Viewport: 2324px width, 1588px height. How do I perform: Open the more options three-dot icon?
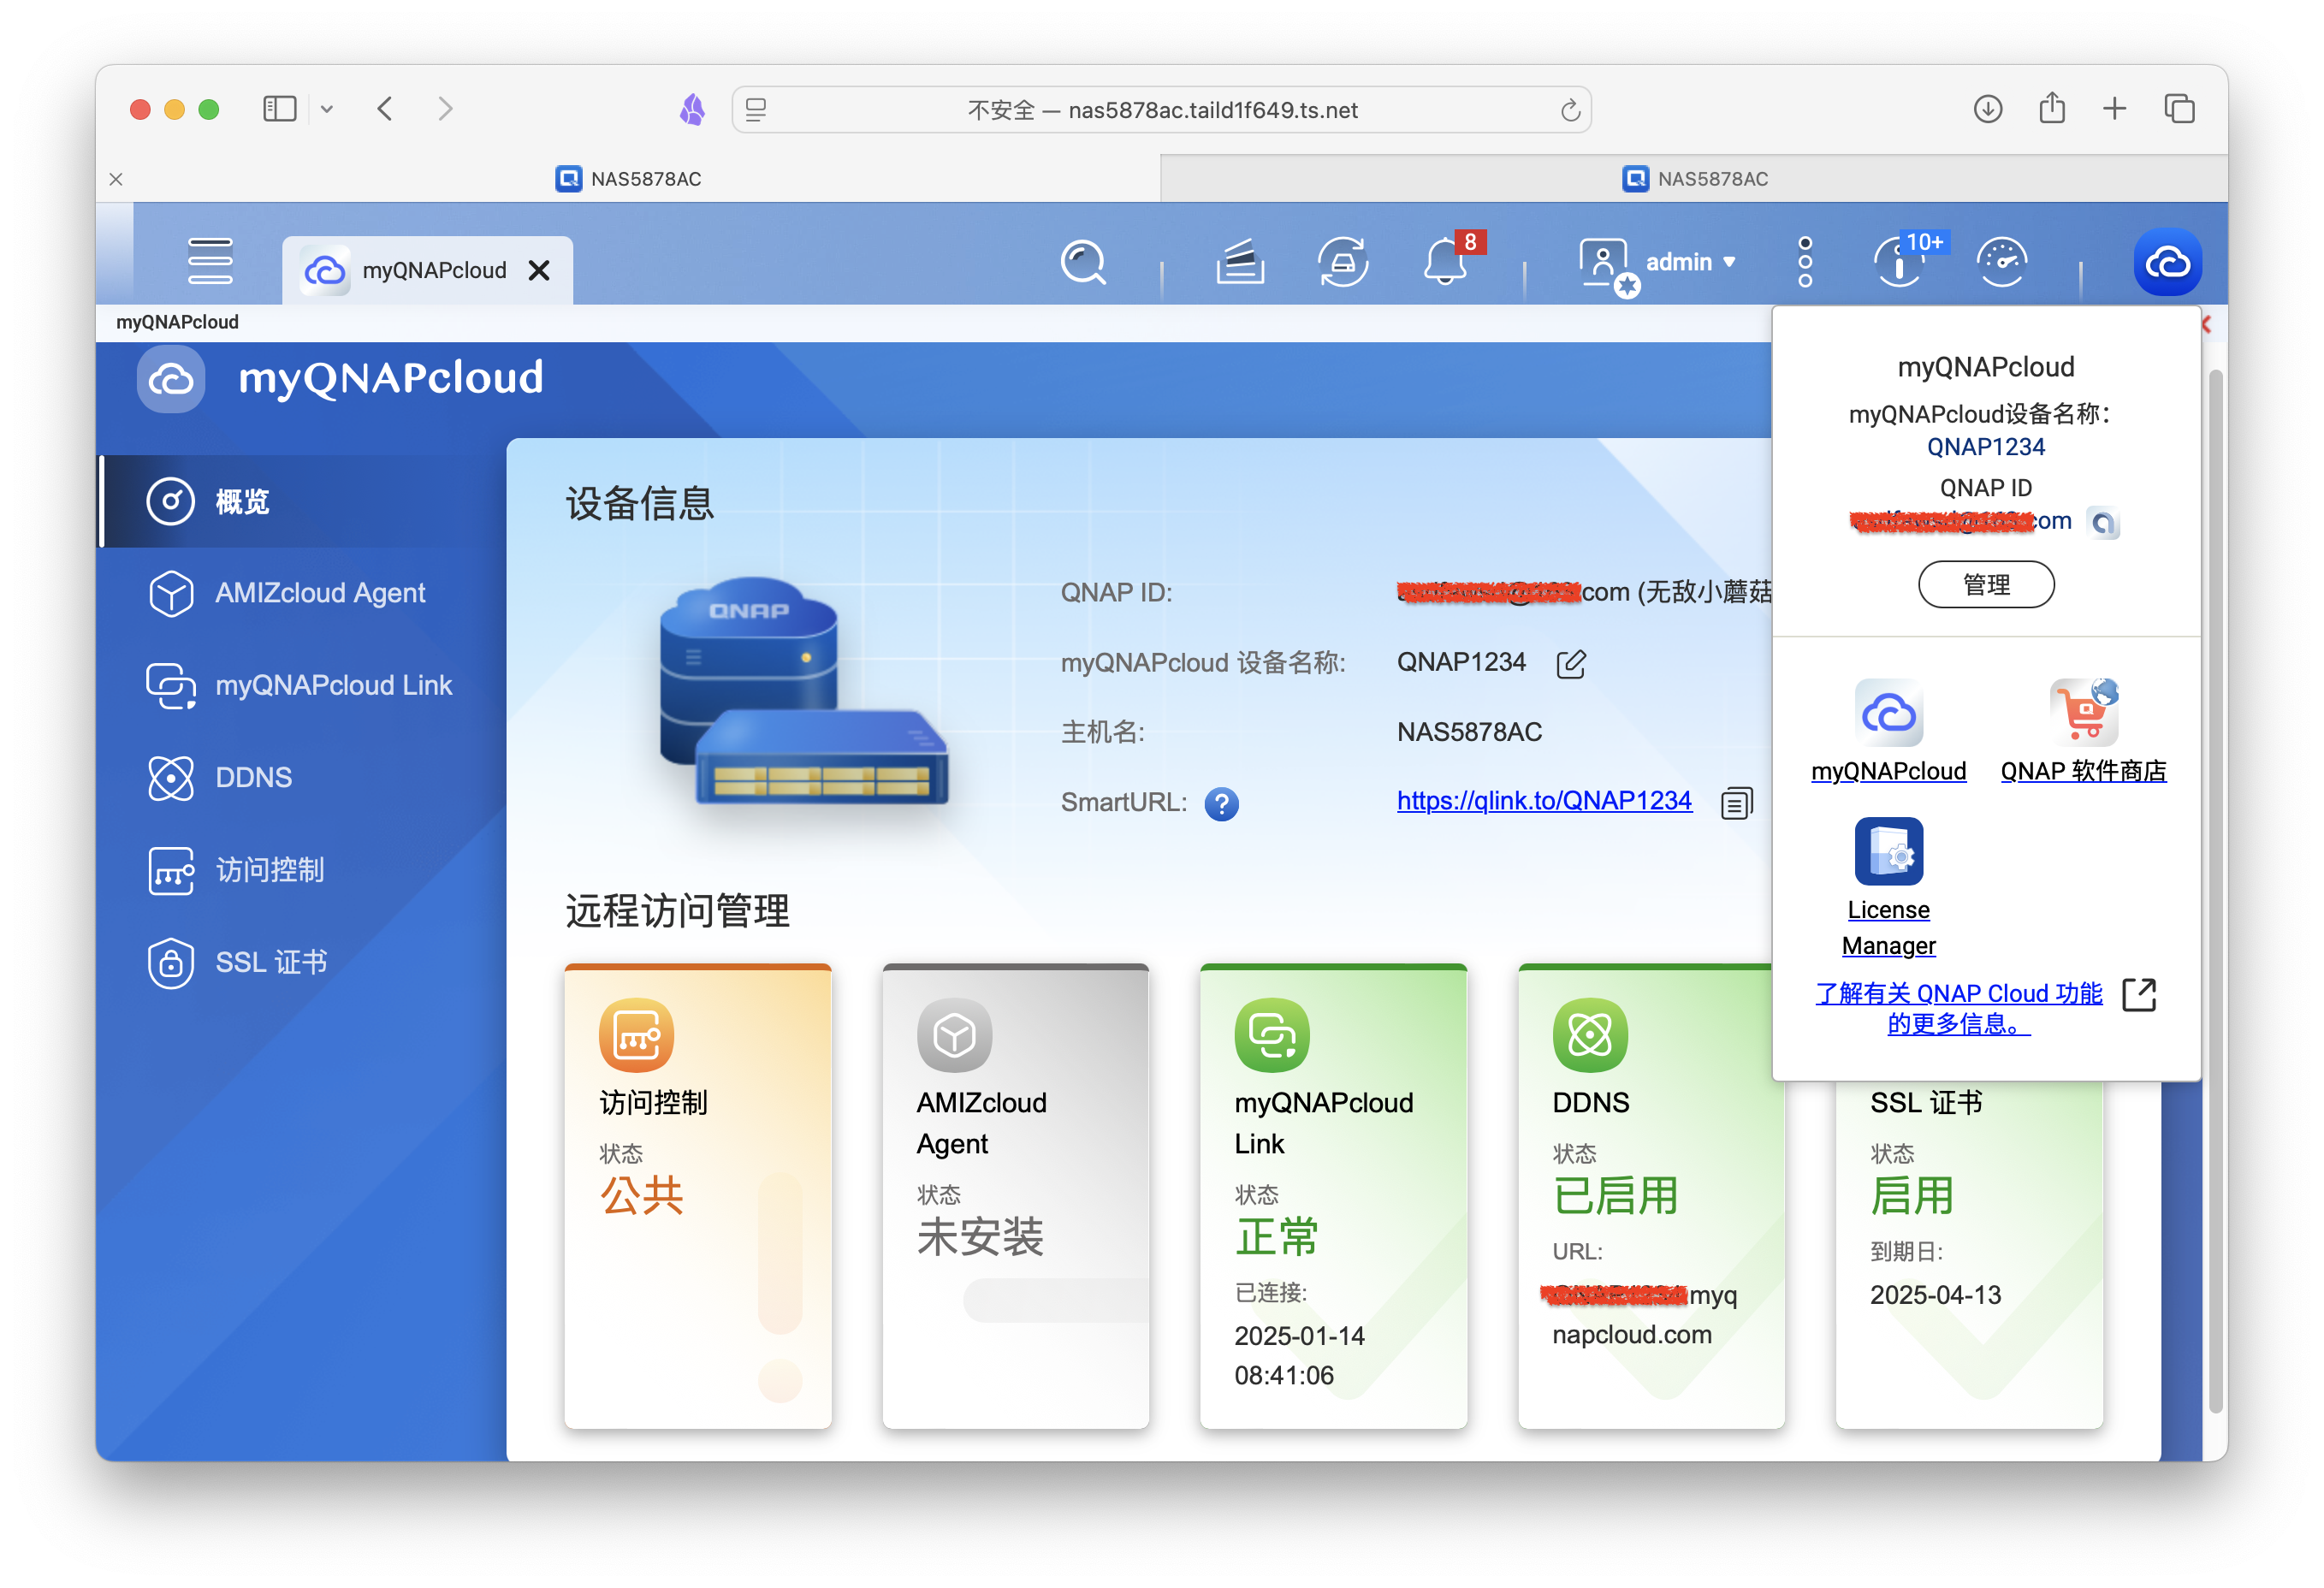[x=1805, y=262]
